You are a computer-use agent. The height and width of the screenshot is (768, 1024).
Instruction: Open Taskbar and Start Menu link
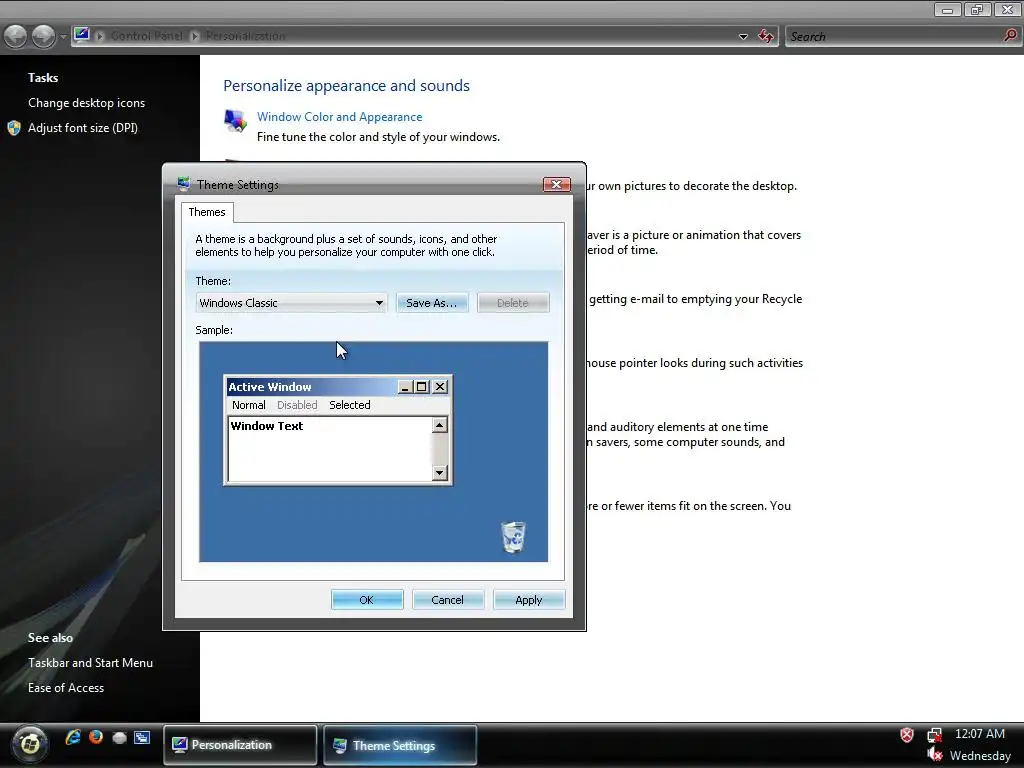(x=90, y=663)
